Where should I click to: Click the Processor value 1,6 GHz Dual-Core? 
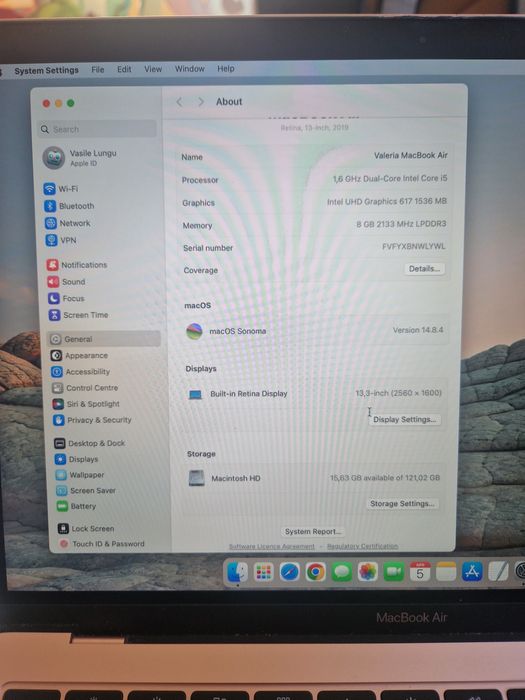click(390, 179)
